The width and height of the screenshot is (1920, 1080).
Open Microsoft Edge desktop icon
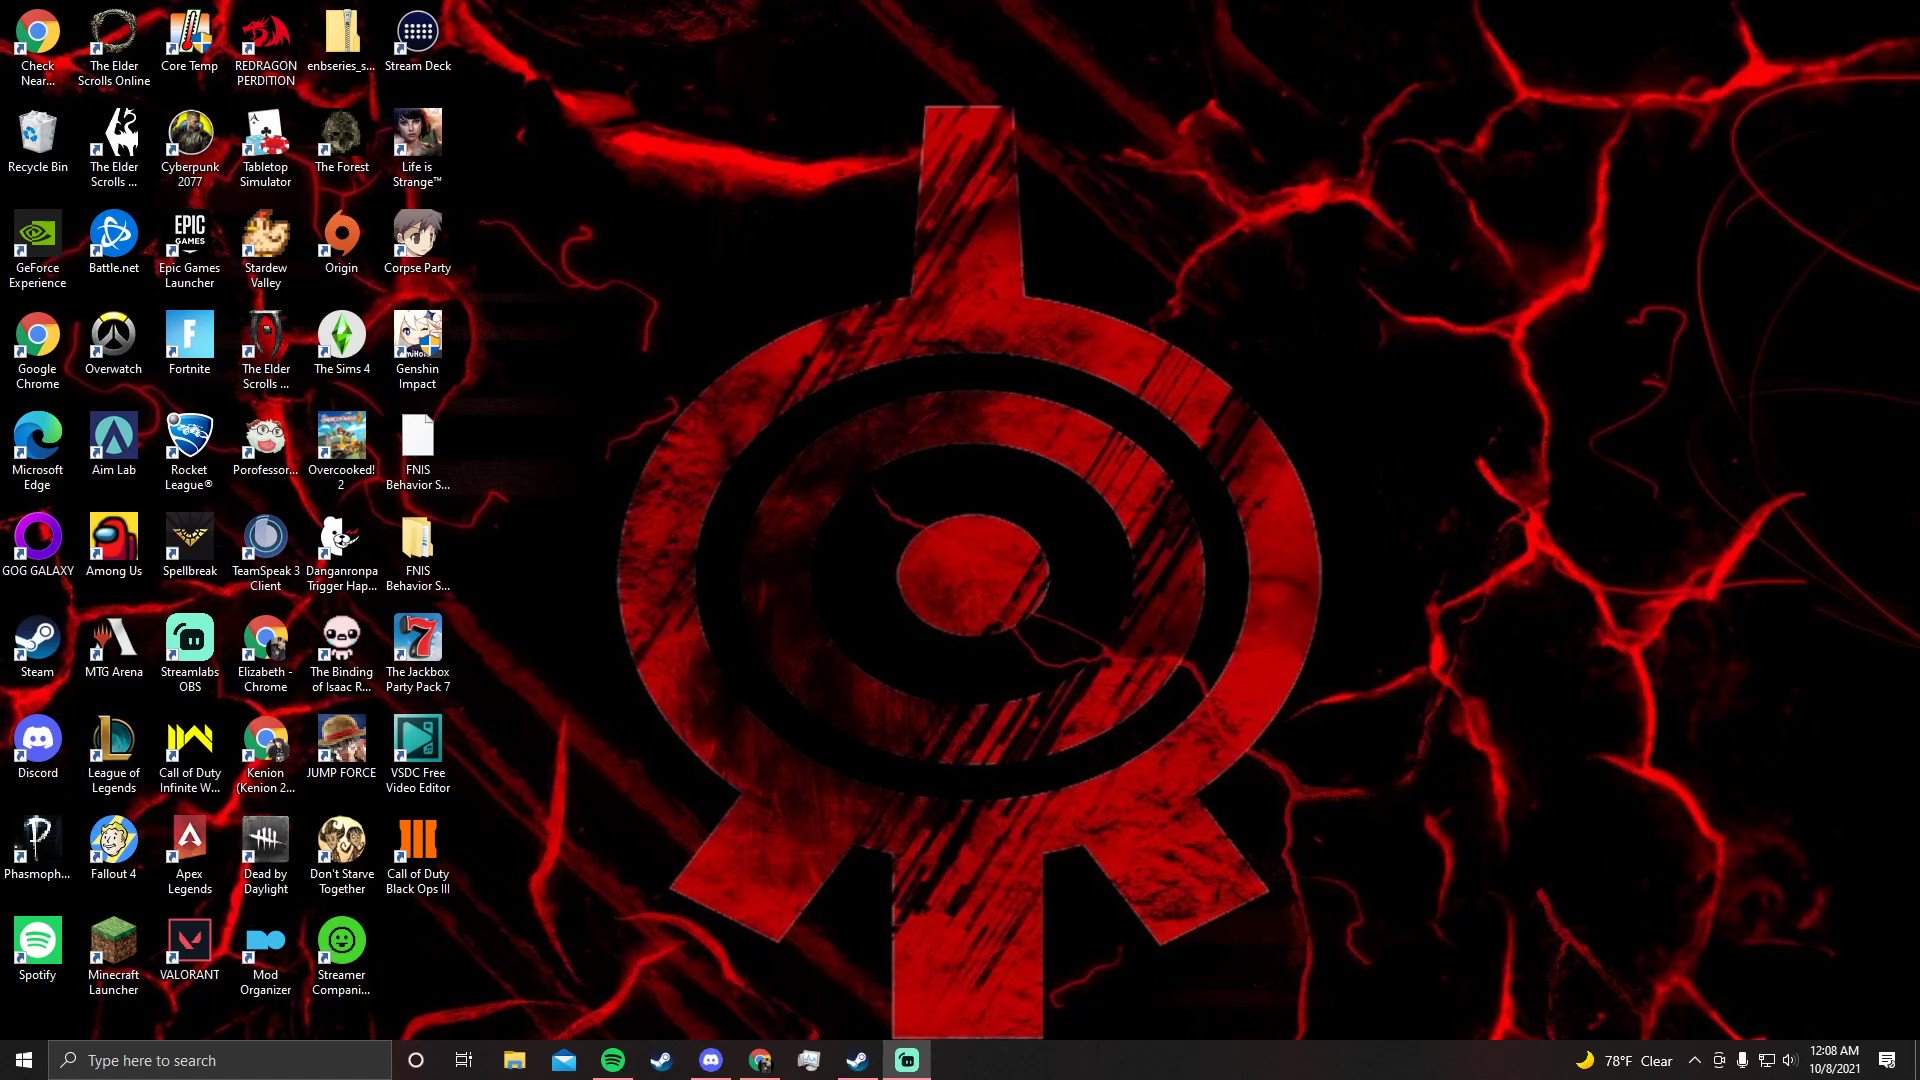pos(38,452)
